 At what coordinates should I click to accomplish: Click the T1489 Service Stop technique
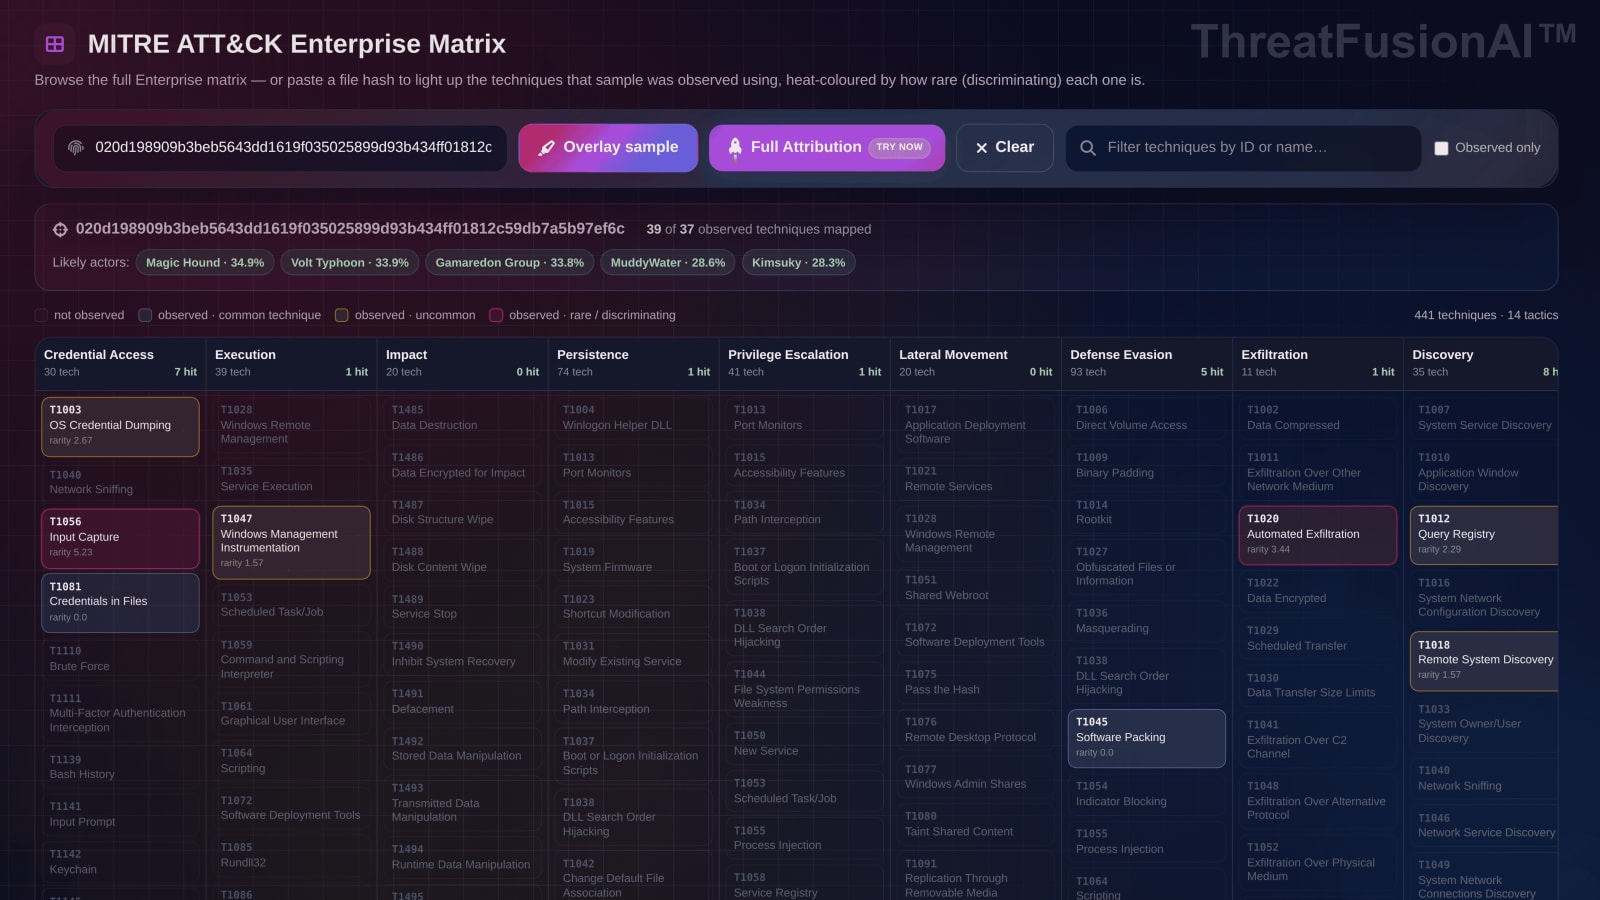point(462,607)
